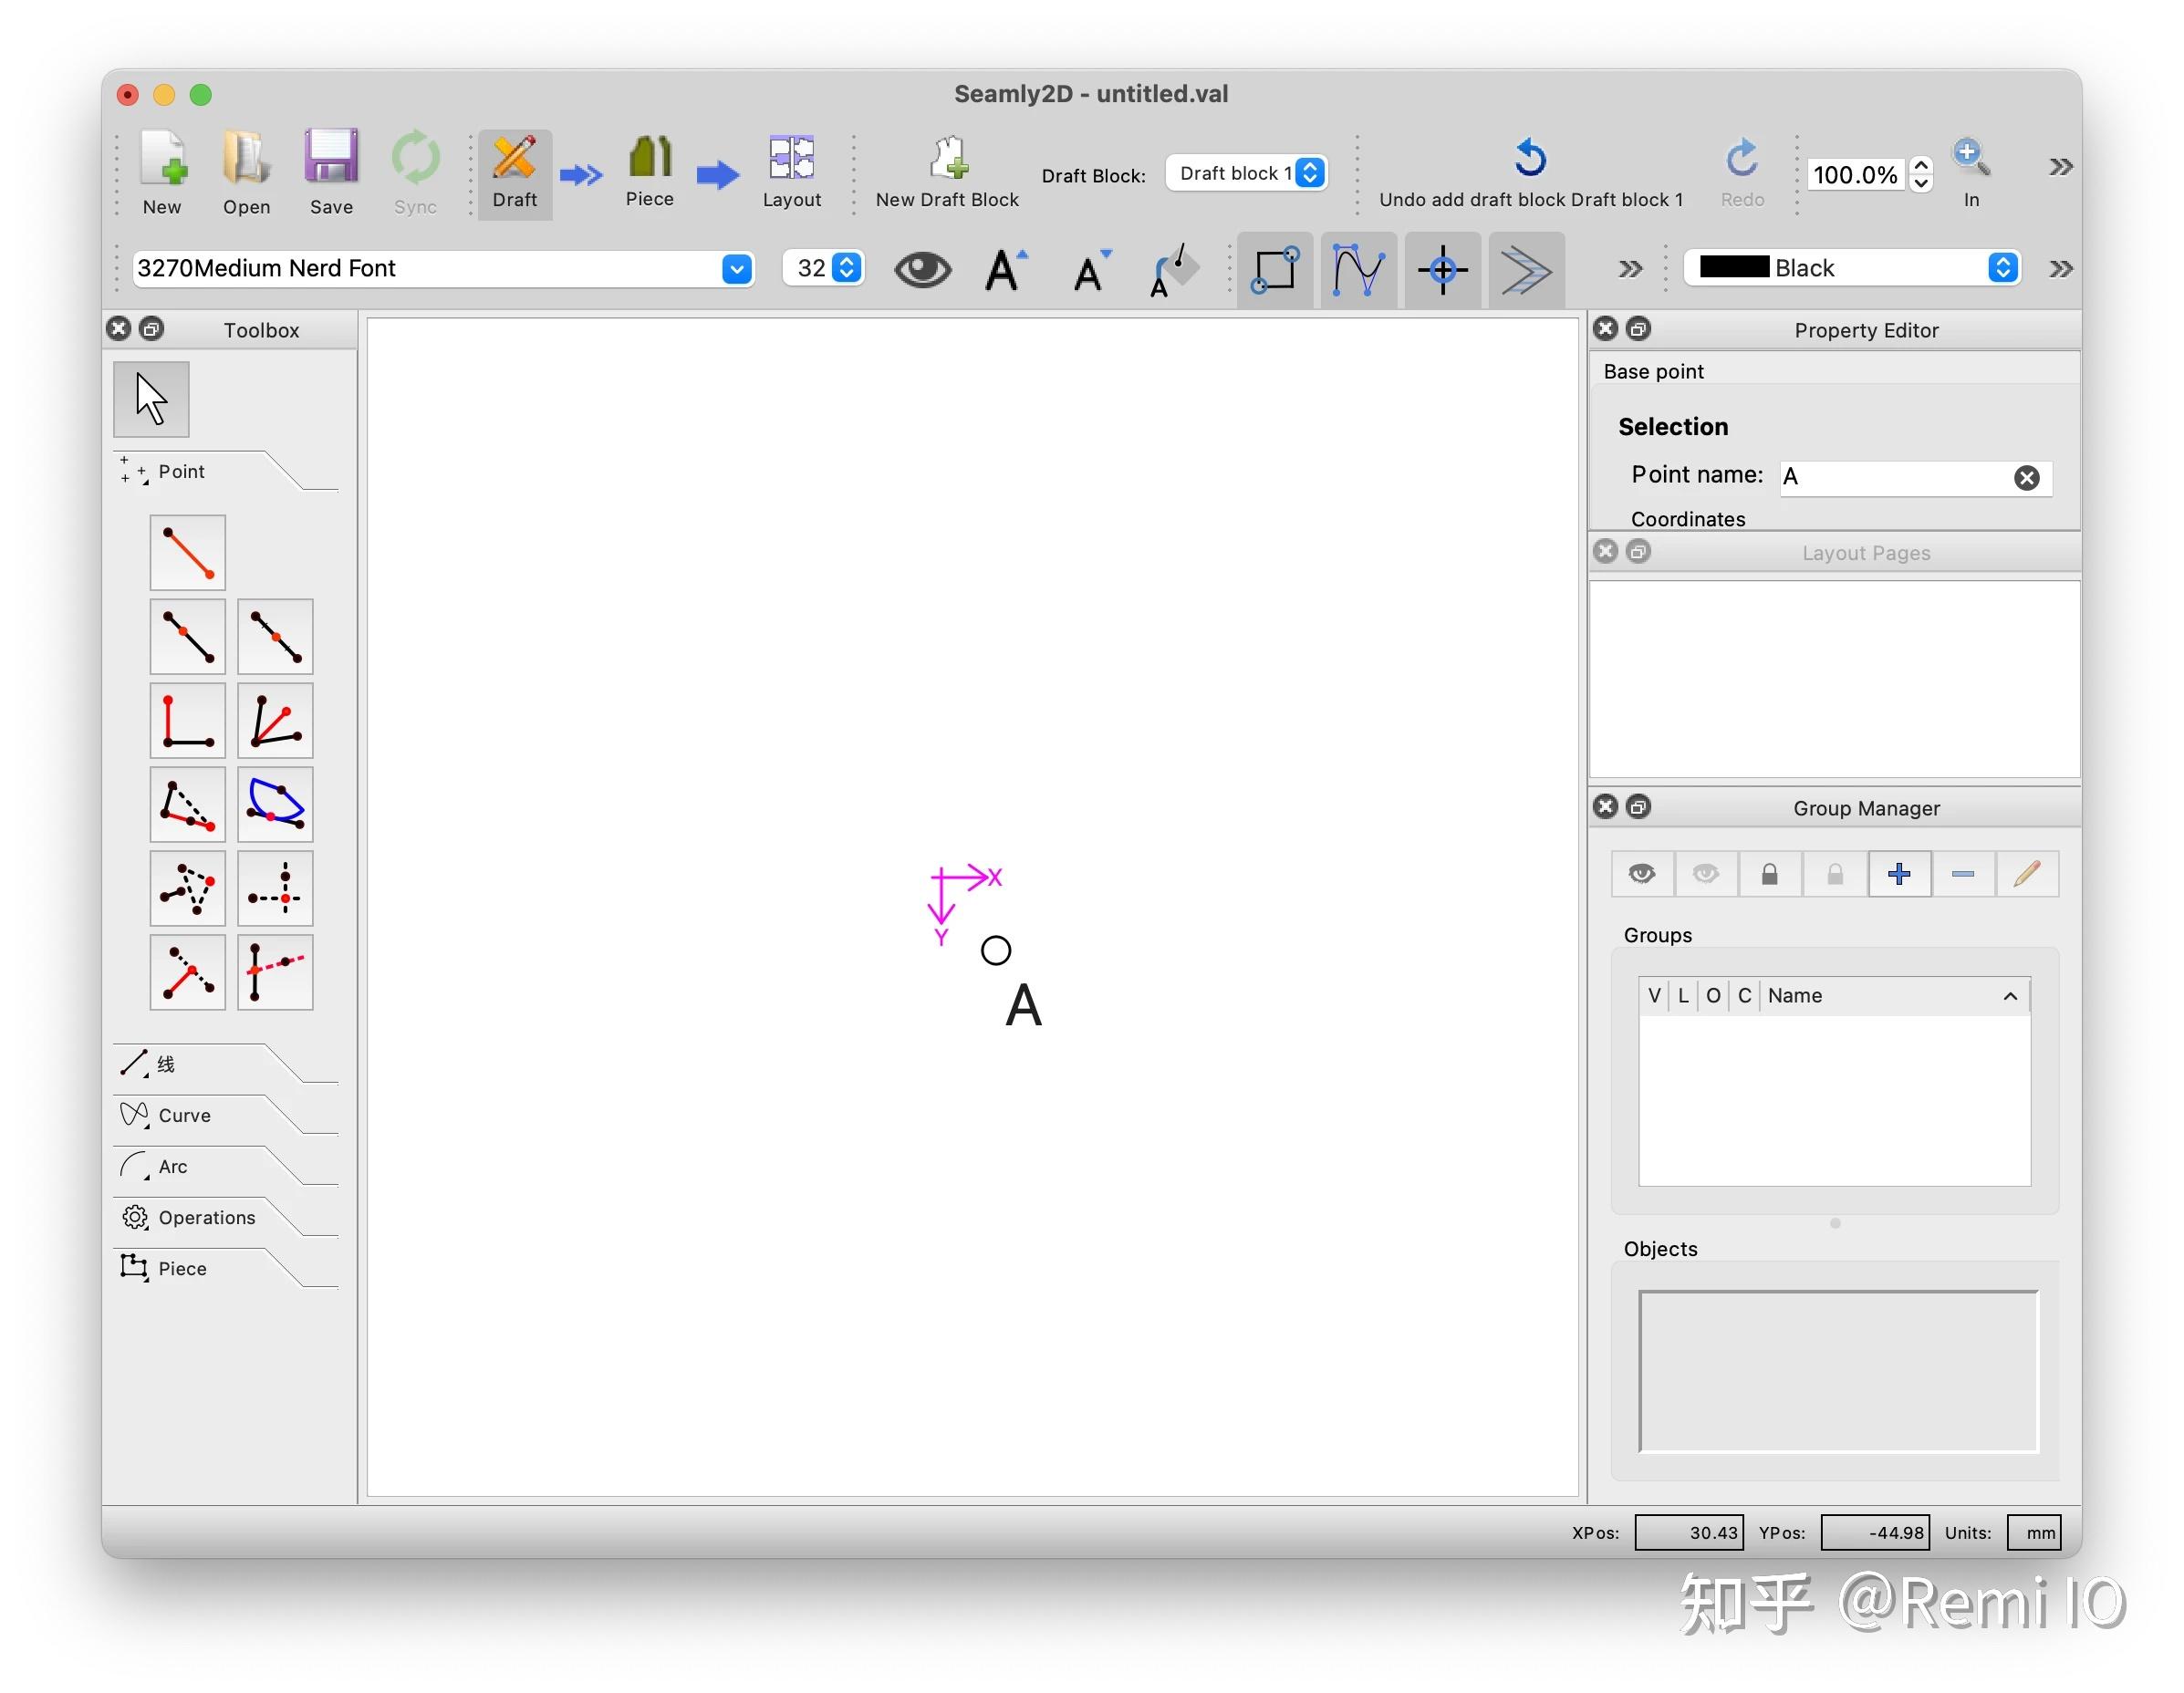Open the Arc toolbox tab
Image resolution: width=2184 pixels, height=1693 pixels.
point(172,1166)
